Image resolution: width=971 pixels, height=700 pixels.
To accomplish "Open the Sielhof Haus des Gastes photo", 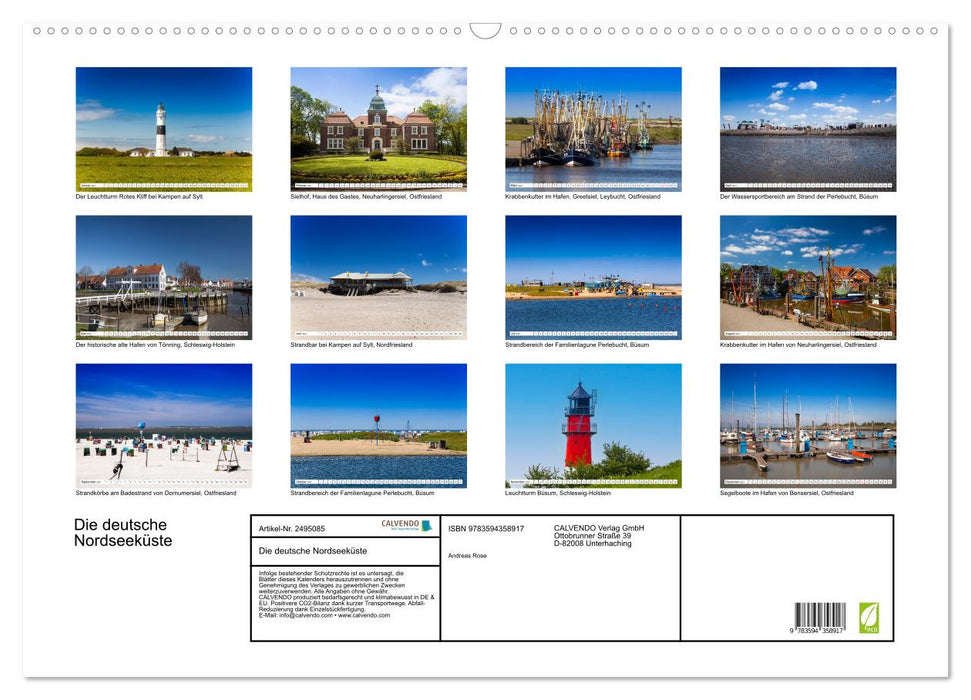I will (x=378, y=129).
